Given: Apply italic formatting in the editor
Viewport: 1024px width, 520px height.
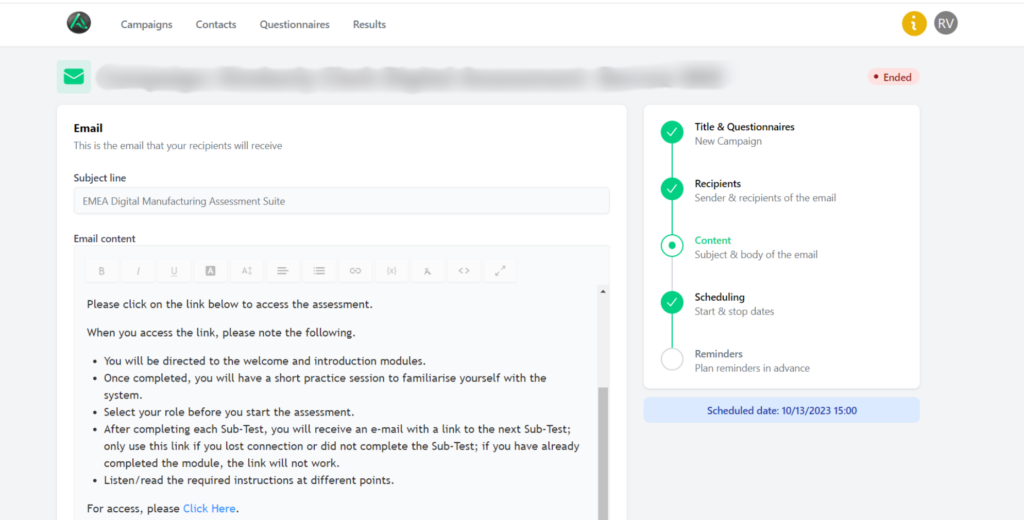Looking at the screenshot, I should click(138, 270).
